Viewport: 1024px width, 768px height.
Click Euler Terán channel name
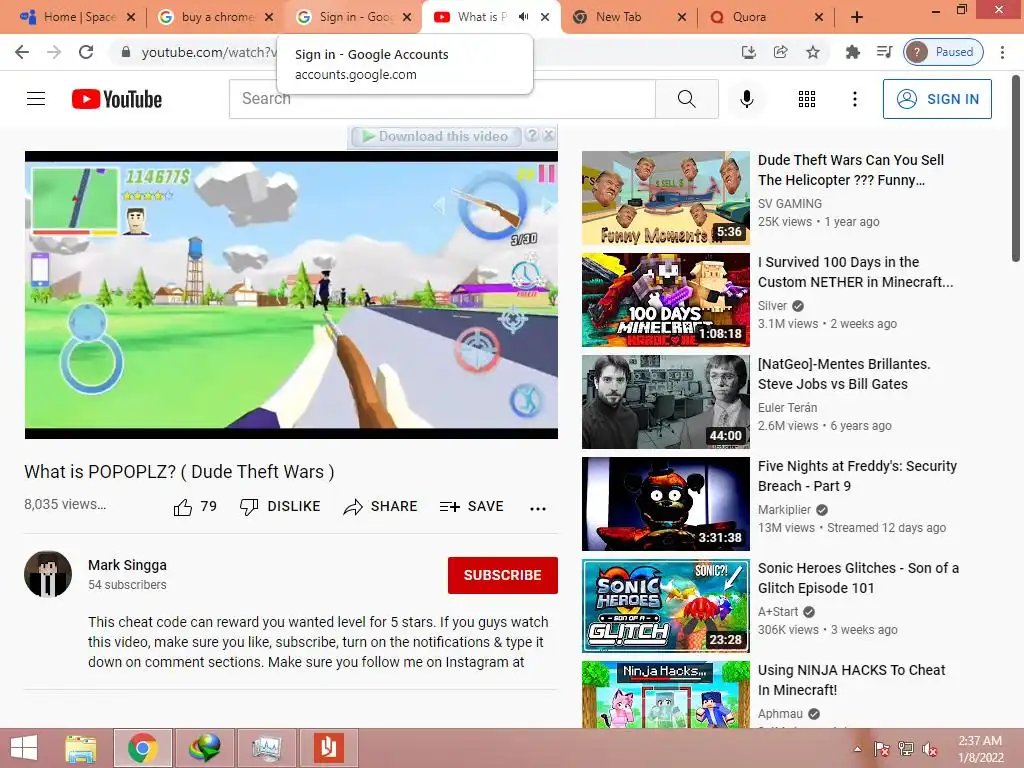coord(787,408)
